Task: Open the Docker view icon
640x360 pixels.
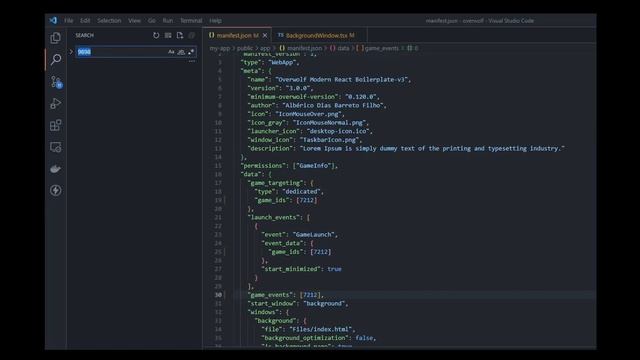Action: pos(56,169)
